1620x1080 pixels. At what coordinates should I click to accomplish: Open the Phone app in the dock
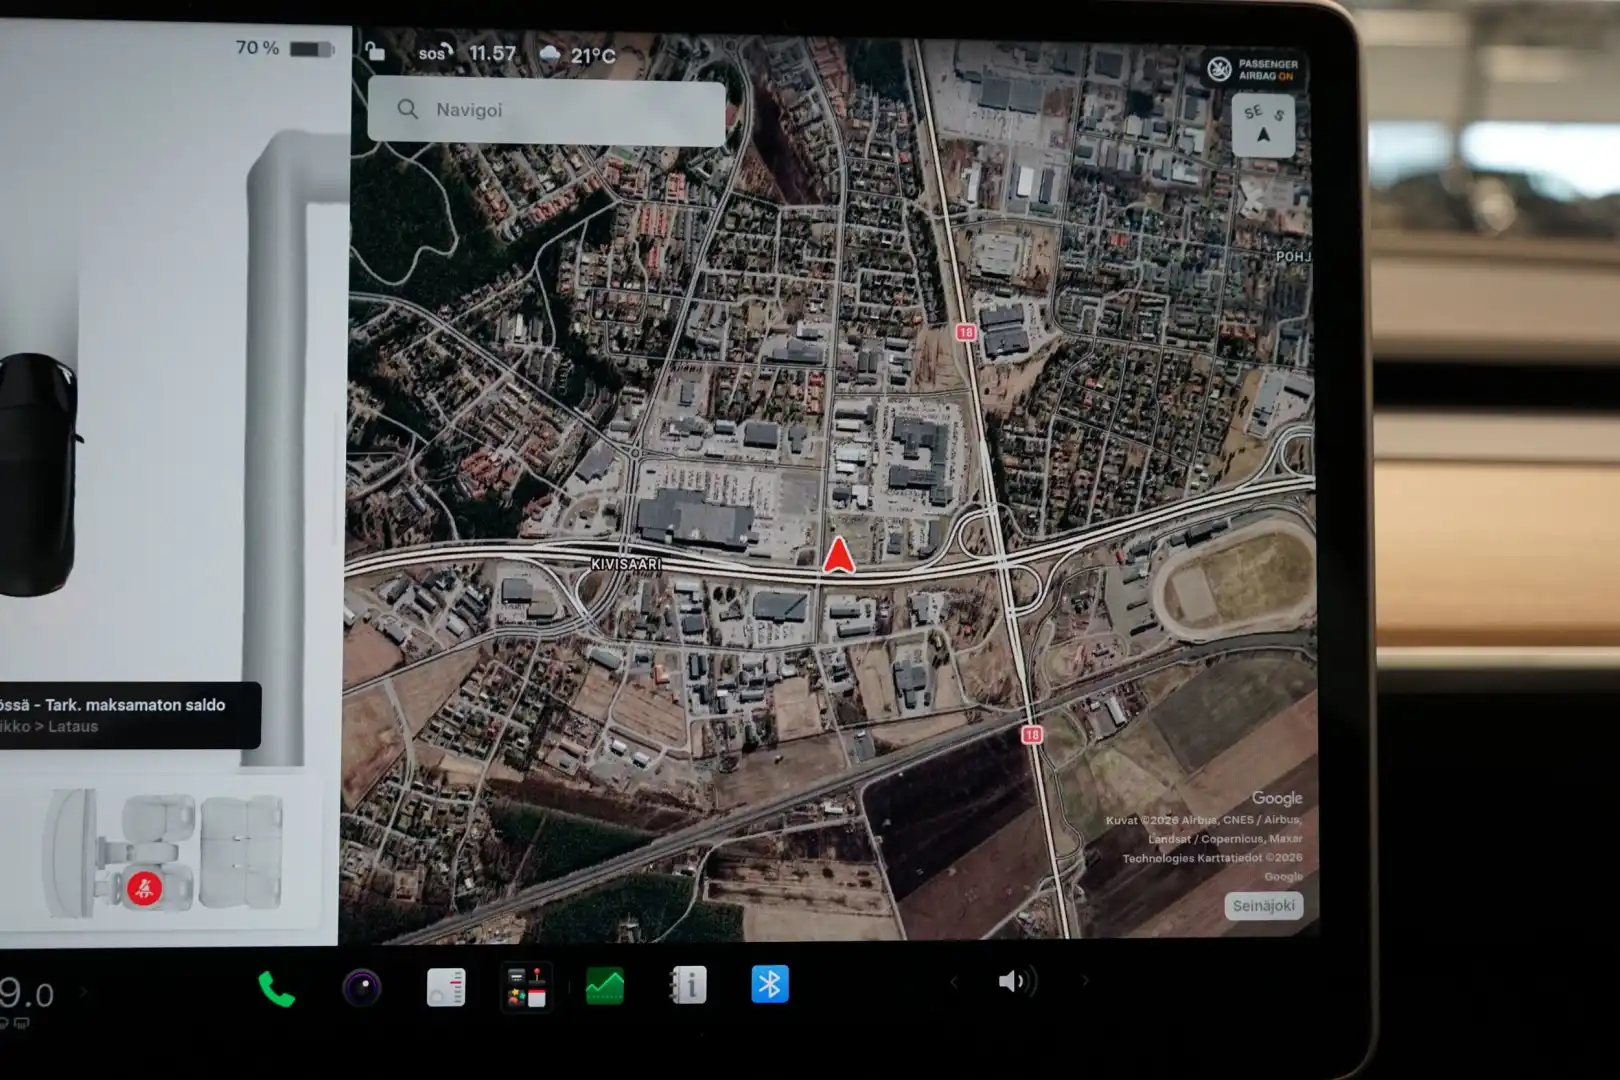276,988
